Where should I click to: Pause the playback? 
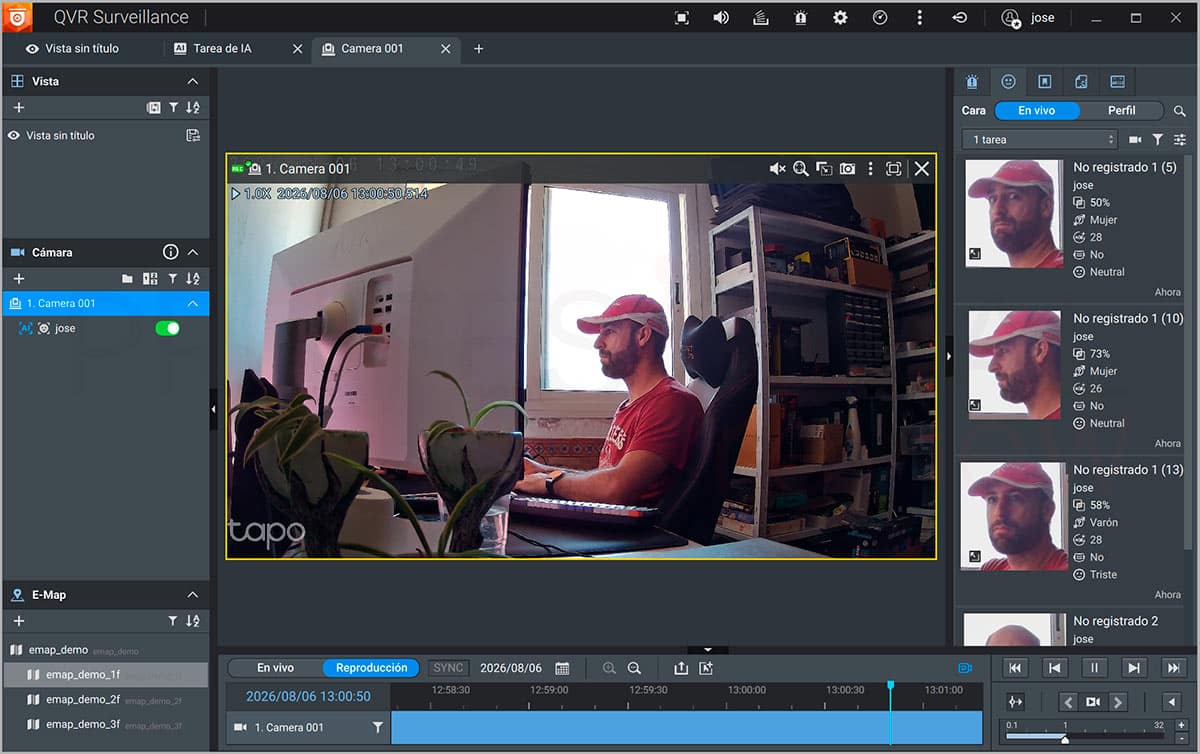tap(1094, 668)
